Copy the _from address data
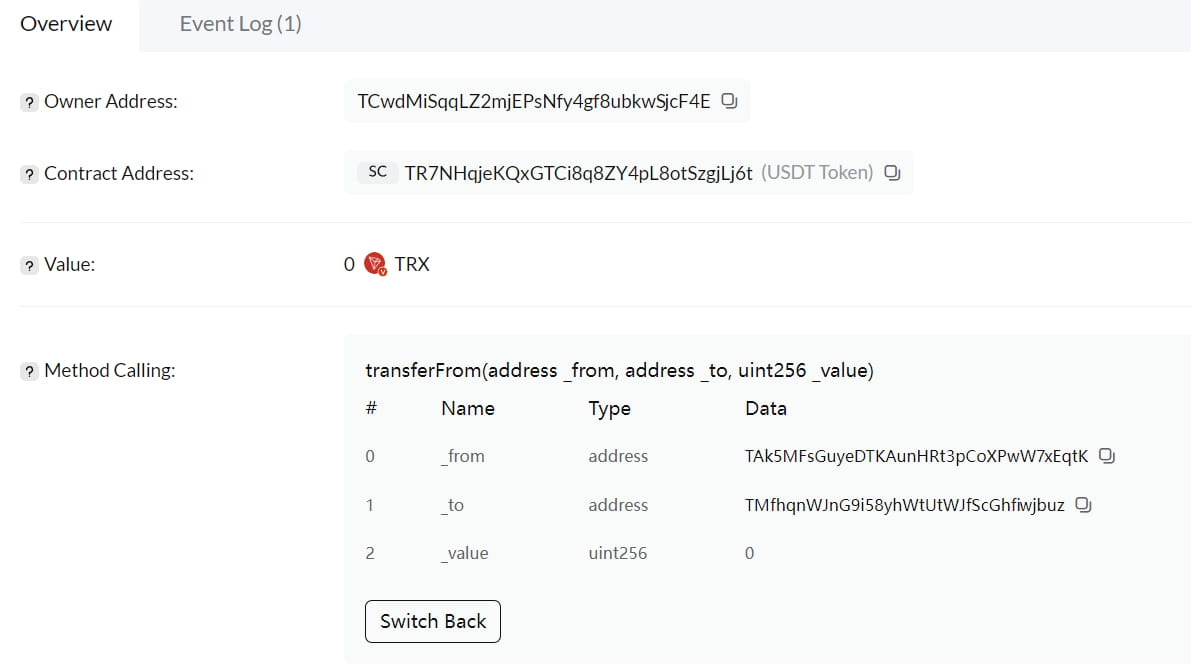Screen dimensions: 1191x664 tap(1107, 456)
